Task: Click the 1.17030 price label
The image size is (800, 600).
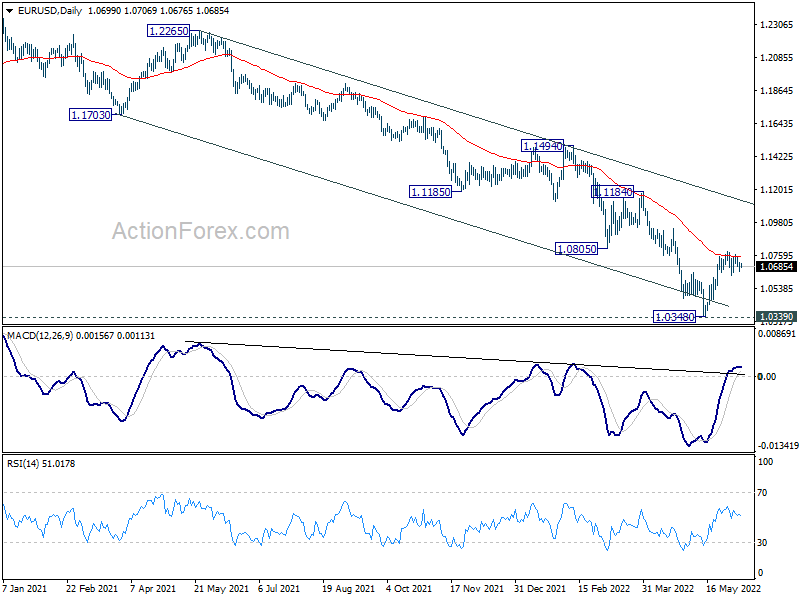Action: tap(90, 115)
